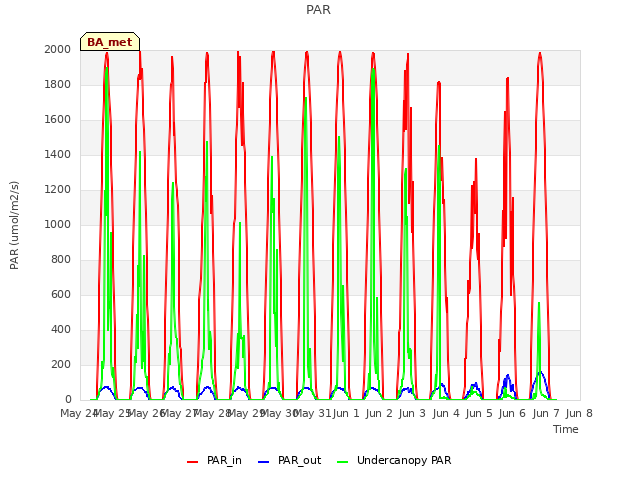640x480 pixels.
Task: Click the 2000 y-axis tick label
Action: [x=58, y=49]
